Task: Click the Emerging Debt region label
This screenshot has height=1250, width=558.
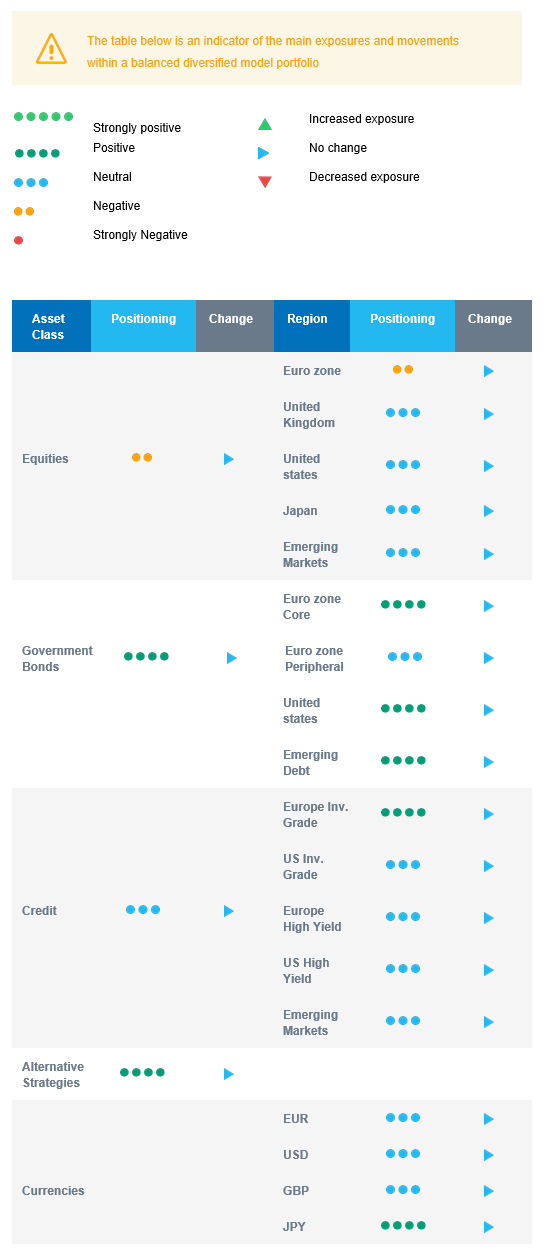Action: (x=310, y=763)
